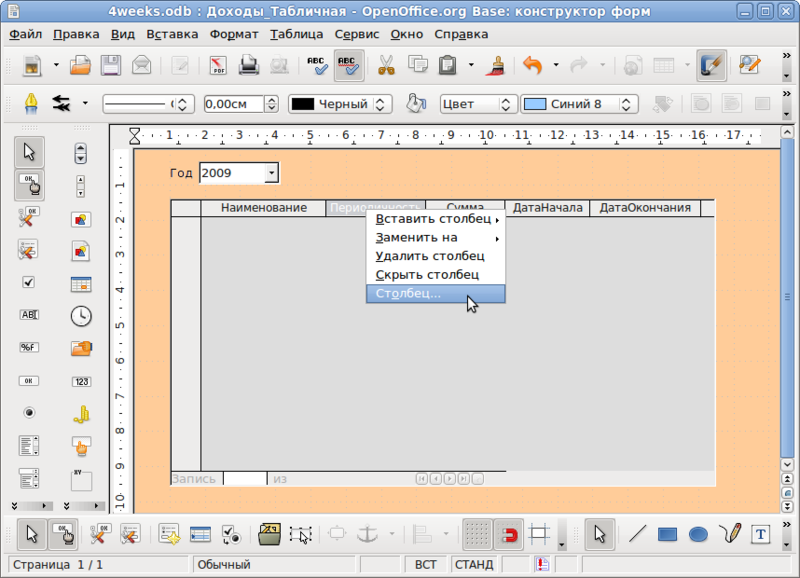Save the form with the floppy disk icon
Viewport: 800px width, 578px height.
coord(111,66)
